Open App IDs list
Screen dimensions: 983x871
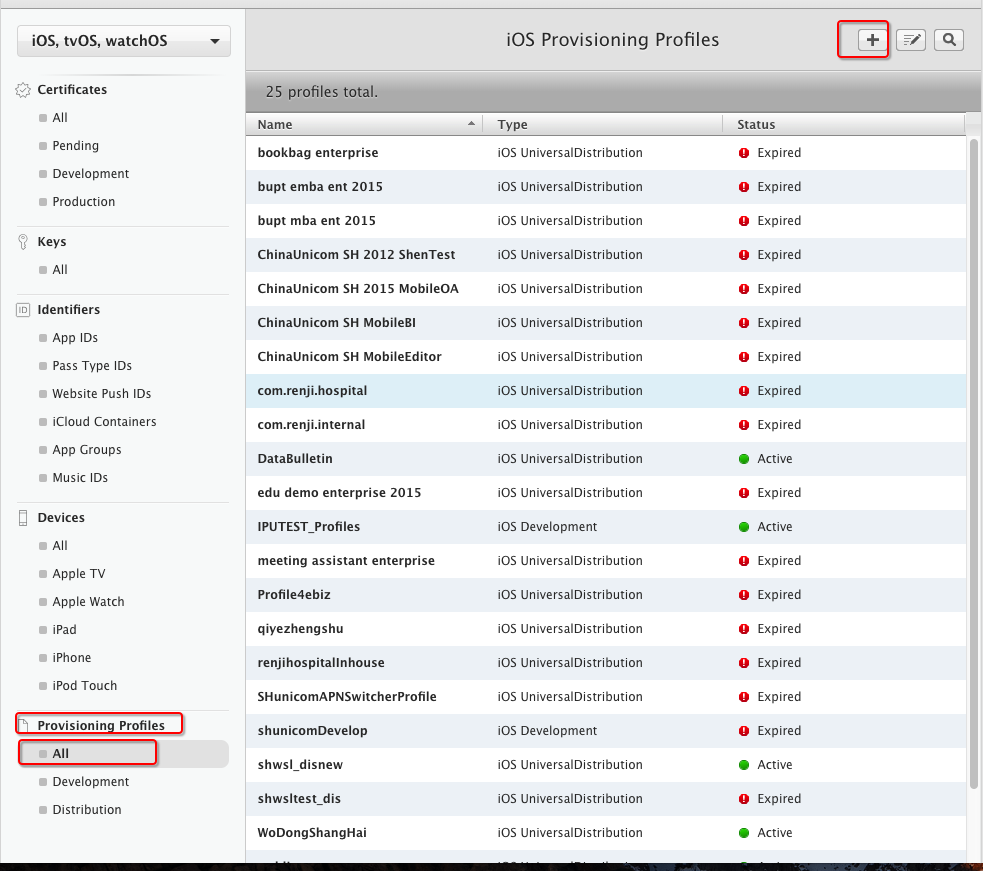(75, 338)
